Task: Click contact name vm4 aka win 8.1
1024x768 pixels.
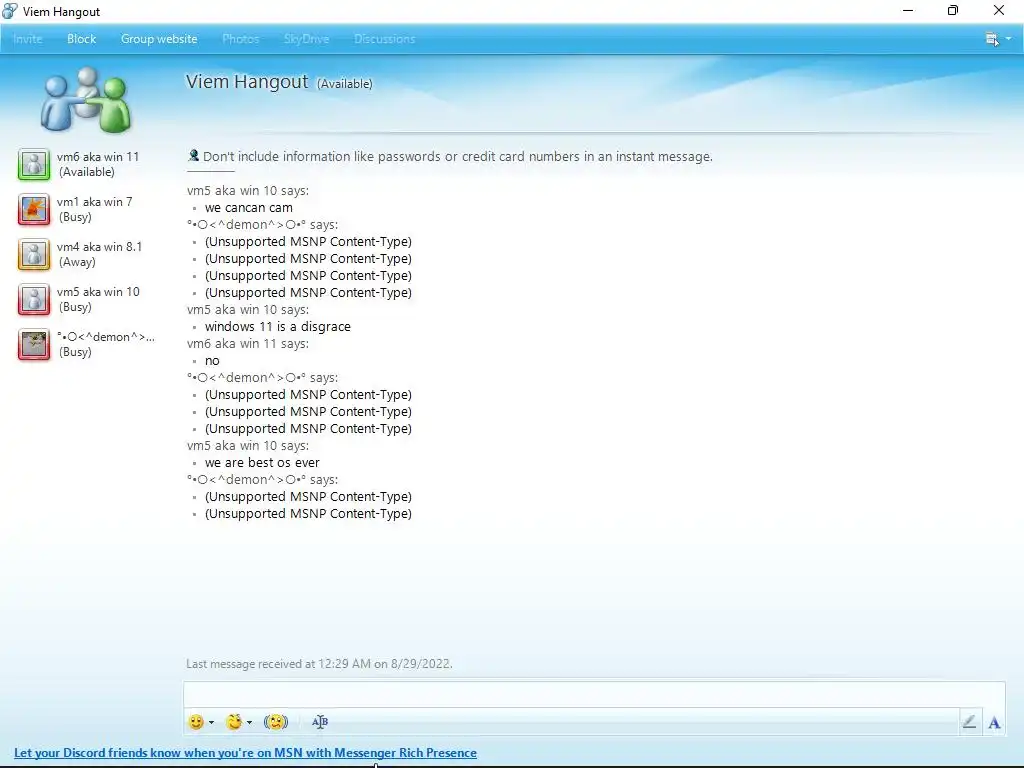Action: pos(99,247)
